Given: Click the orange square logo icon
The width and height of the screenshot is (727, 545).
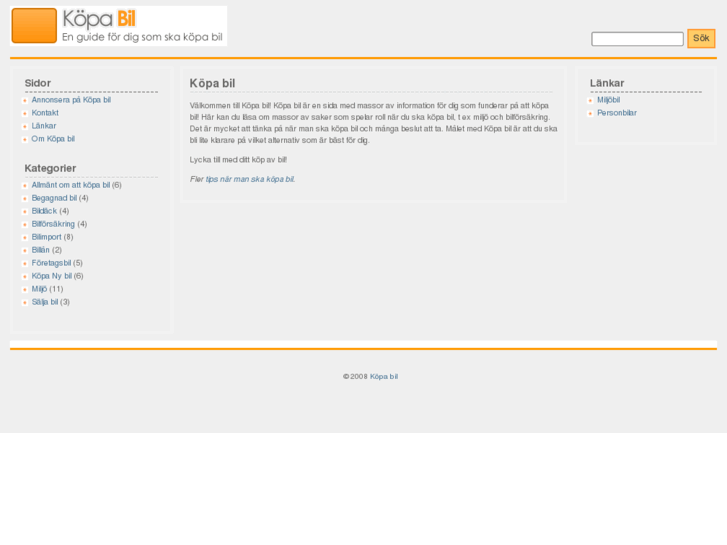Looking at the screenshot, I should tap(34, 26).
